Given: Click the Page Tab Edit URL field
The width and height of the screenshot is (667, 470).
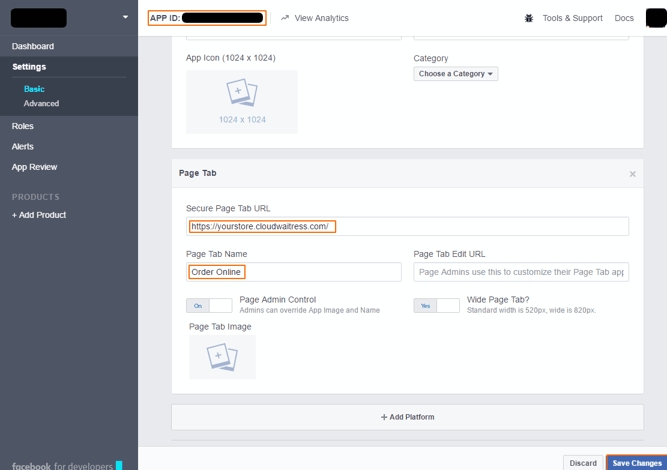Looking at the screenshot, I should click(x=520, y=272).
